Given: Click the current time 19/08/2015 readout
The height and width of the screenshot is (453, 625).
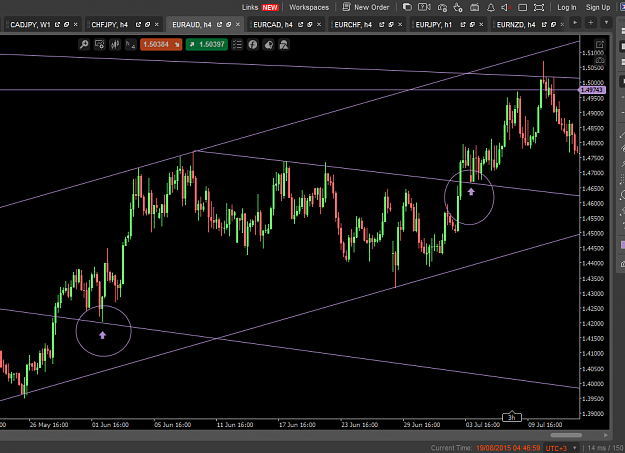Looking at the screenshot, I should point(508,448).
